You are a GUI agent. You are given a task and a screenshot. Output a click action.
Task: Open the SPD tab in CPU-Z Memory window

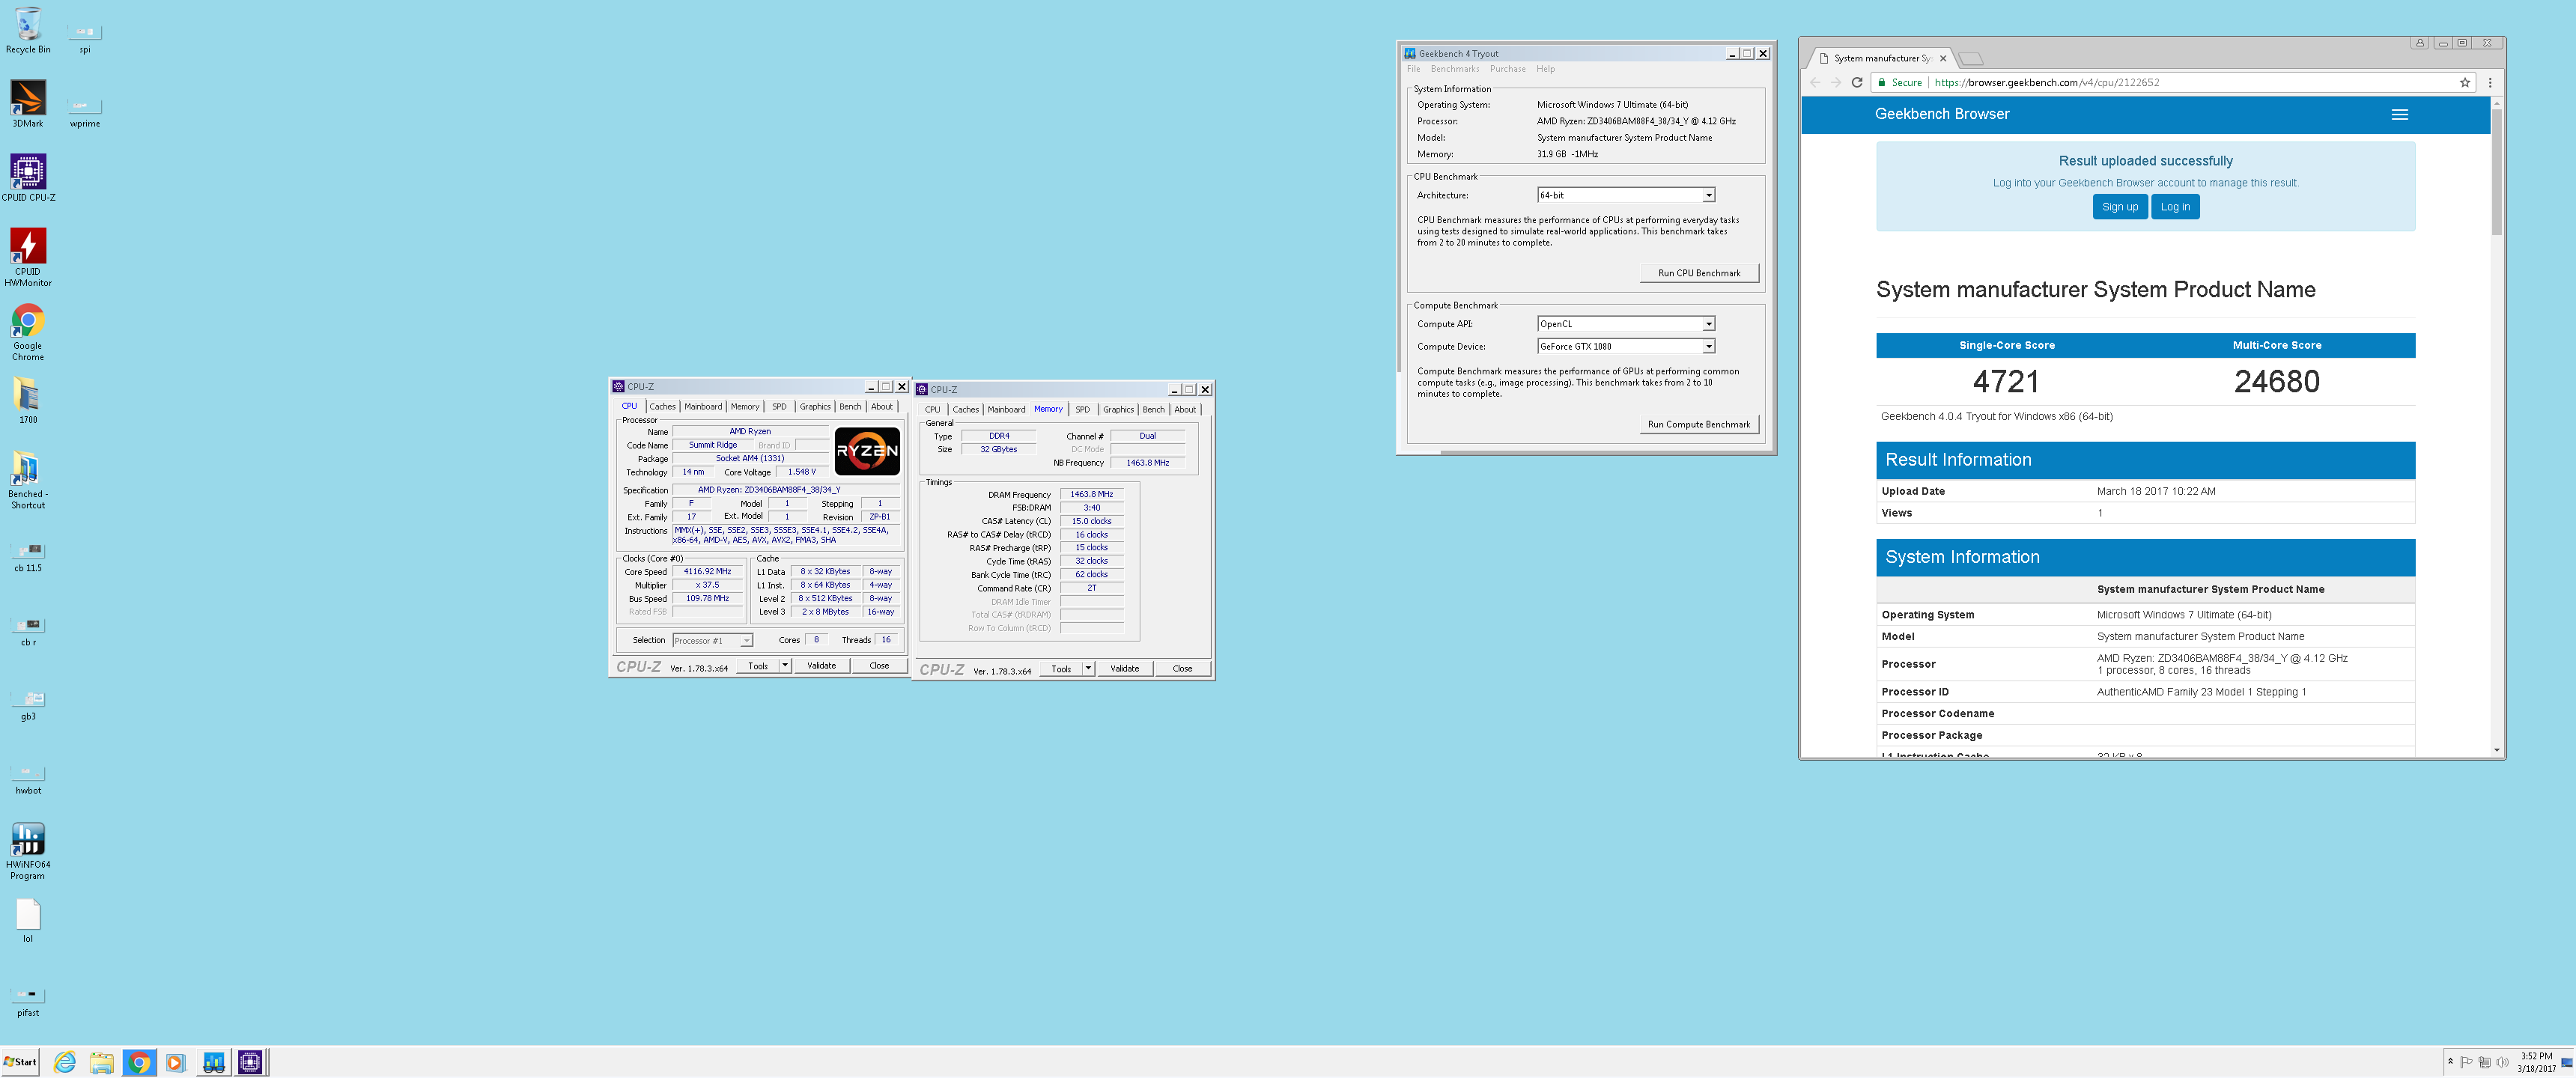[1082, 409]
